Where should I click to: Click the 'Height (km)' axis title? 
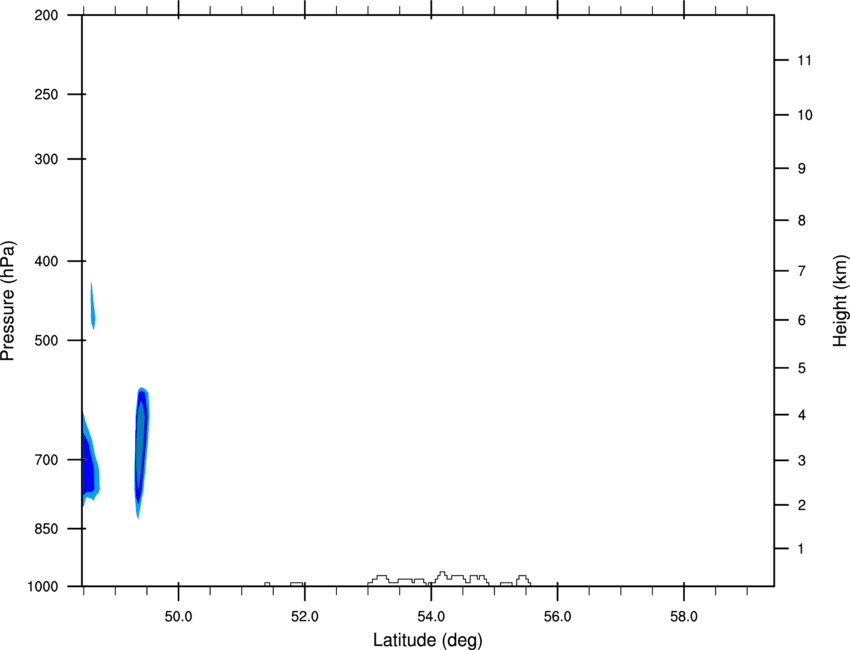pos(840,301)
